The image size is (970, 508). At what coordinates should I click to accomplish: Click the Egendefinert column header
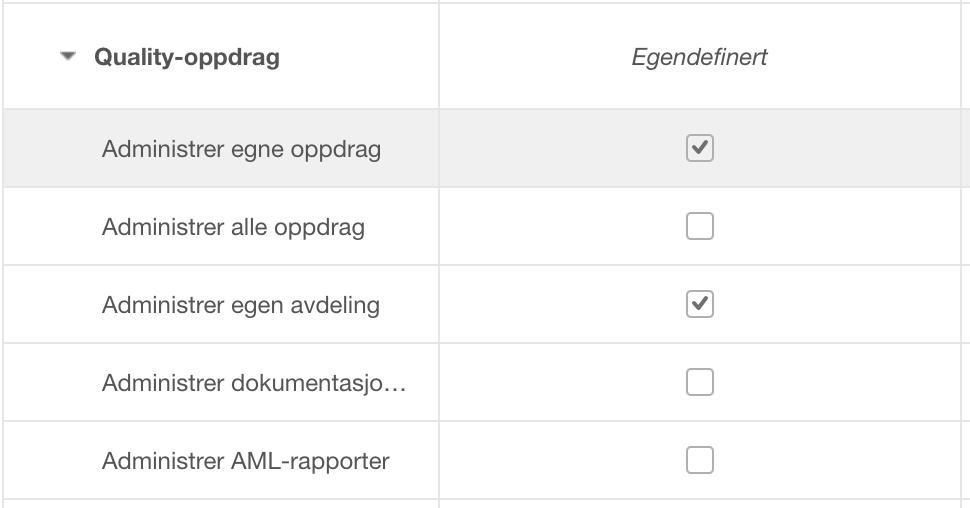click(x=699, y=57)
